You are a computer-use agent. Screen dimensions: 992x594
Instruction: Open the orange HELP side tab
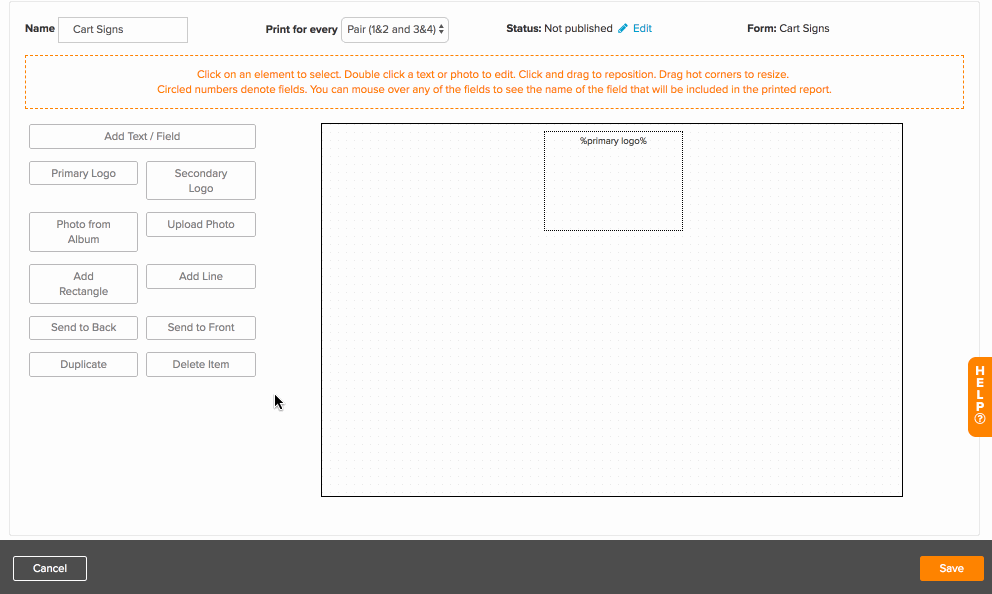click(979, 397)
